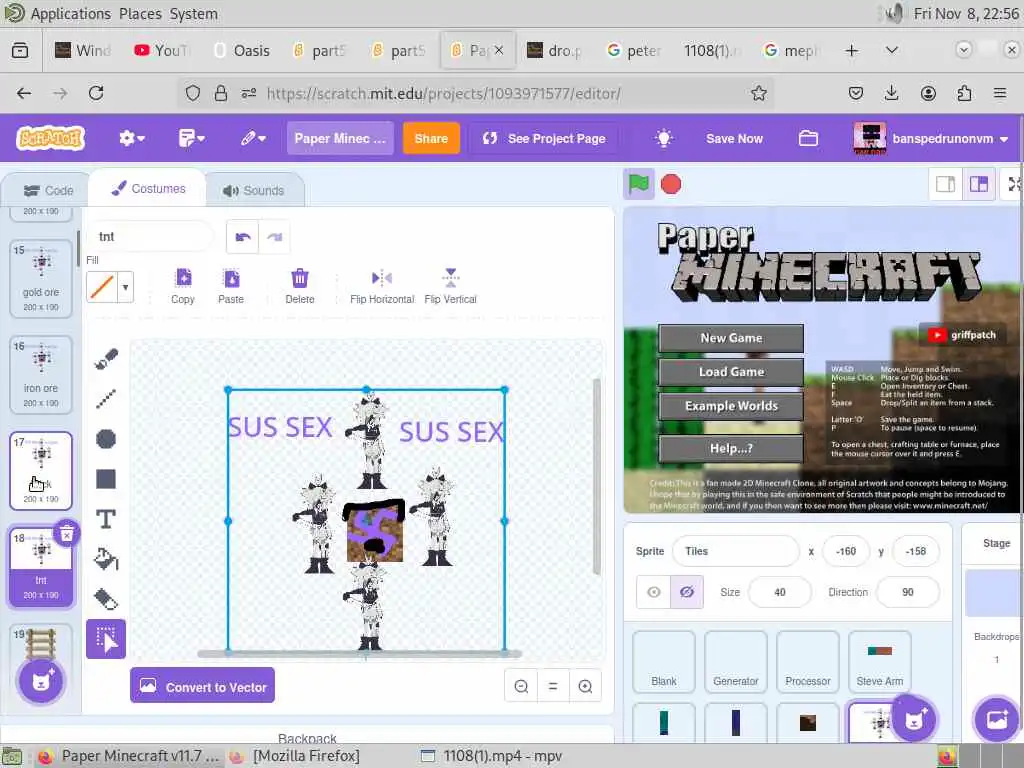Select the Circle tool
This screenshot has height=768, width=1024.
tap(106, 439)
